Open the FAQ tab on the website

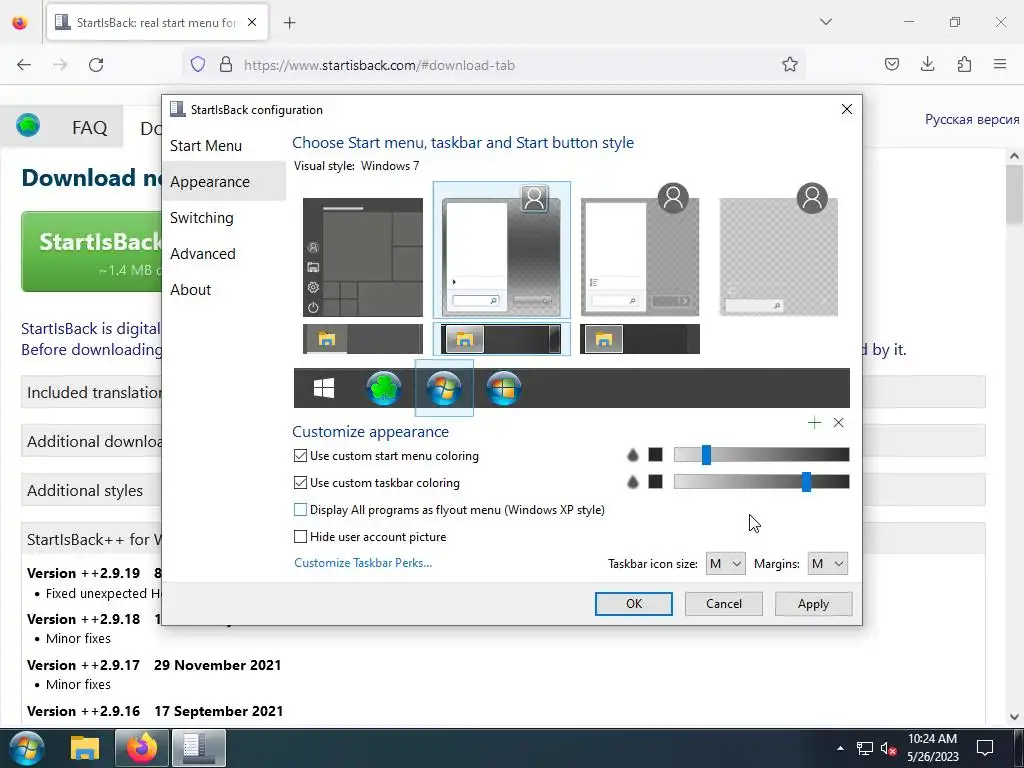pyautogui.click(x=89, y=127)
